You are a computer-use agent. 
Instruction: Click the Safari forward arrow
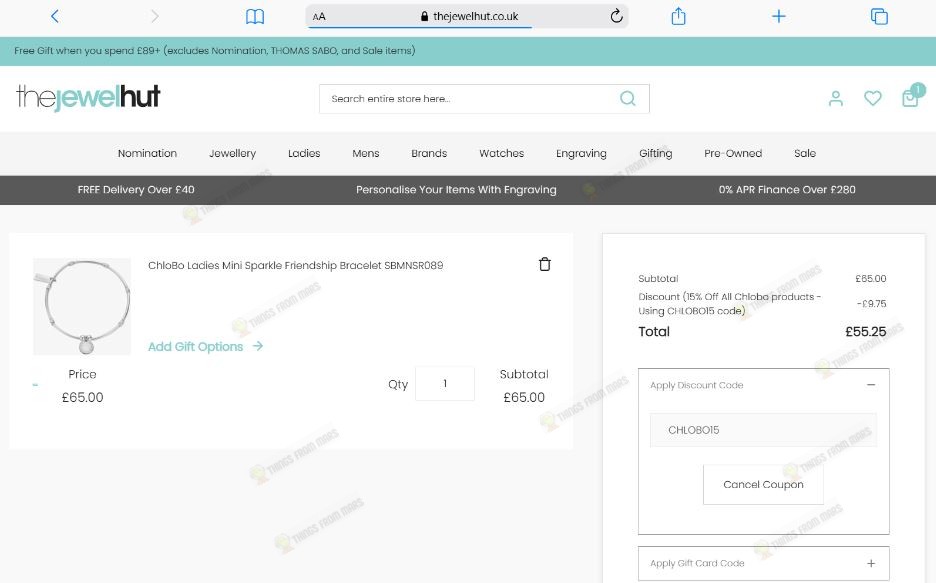tap(155, 16)
